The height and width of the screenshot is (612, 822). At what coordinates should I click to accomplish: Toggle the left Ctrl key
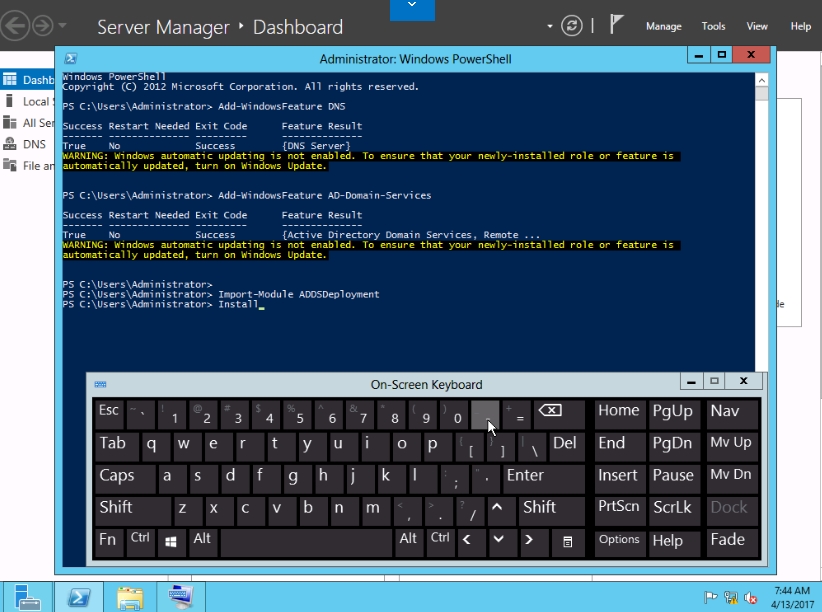pos(140,542)
